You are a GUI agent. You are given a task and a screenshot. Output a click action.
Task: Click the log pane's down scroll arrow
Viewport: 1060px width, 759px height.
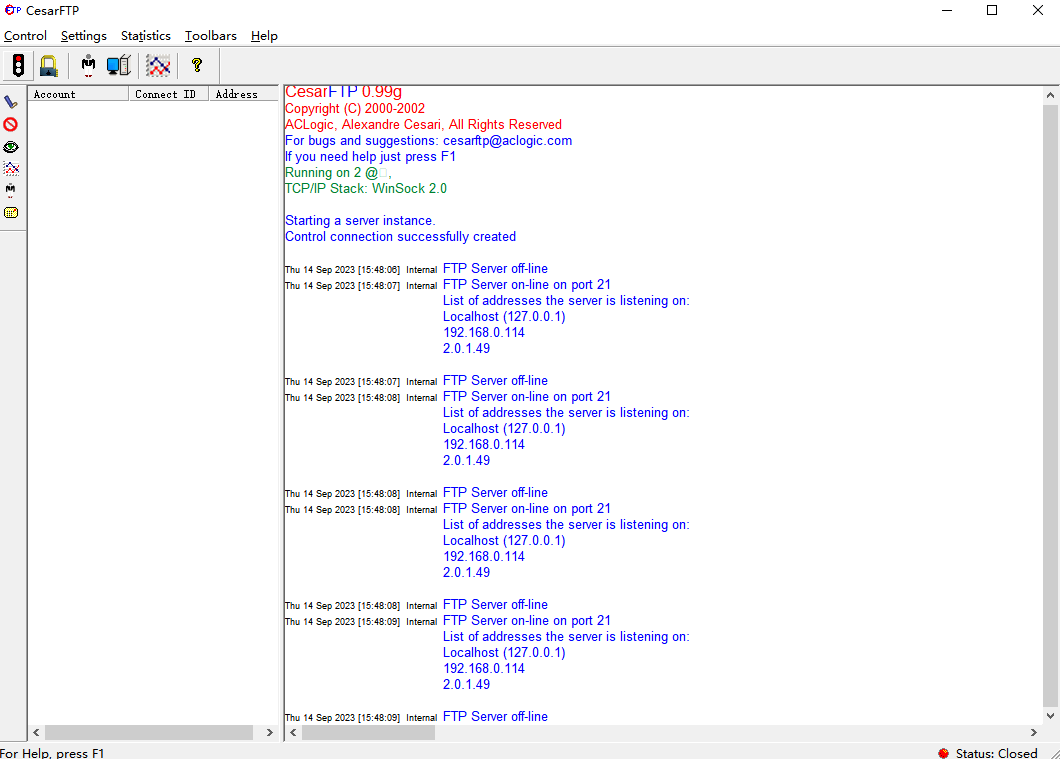point(1050,716)
